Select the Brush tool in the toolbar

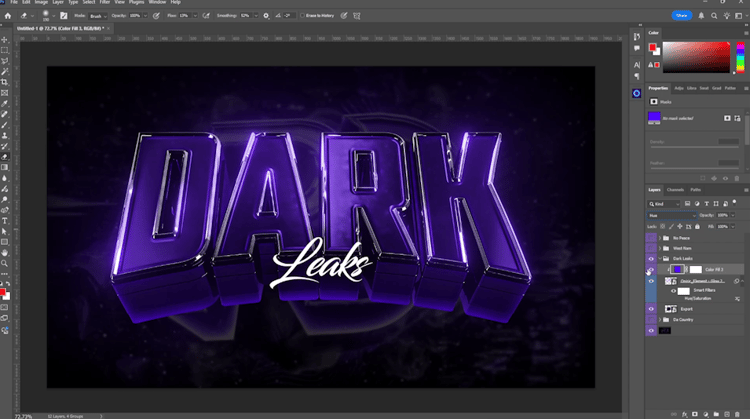pos(5,125)
